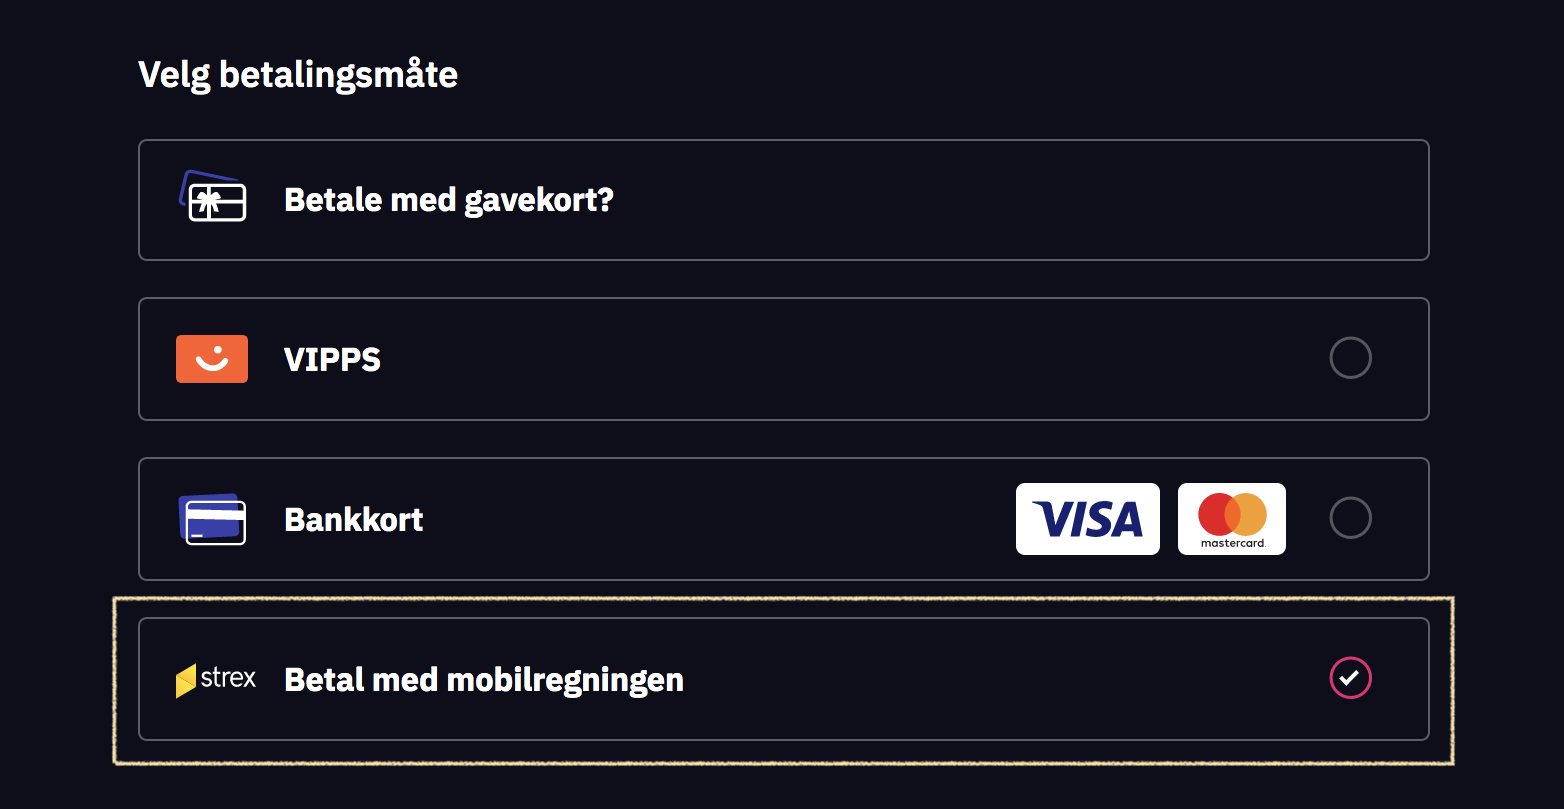Select the VIPPS radio button
This screenshot has width=1564, height=809.
pos(1350,358)
